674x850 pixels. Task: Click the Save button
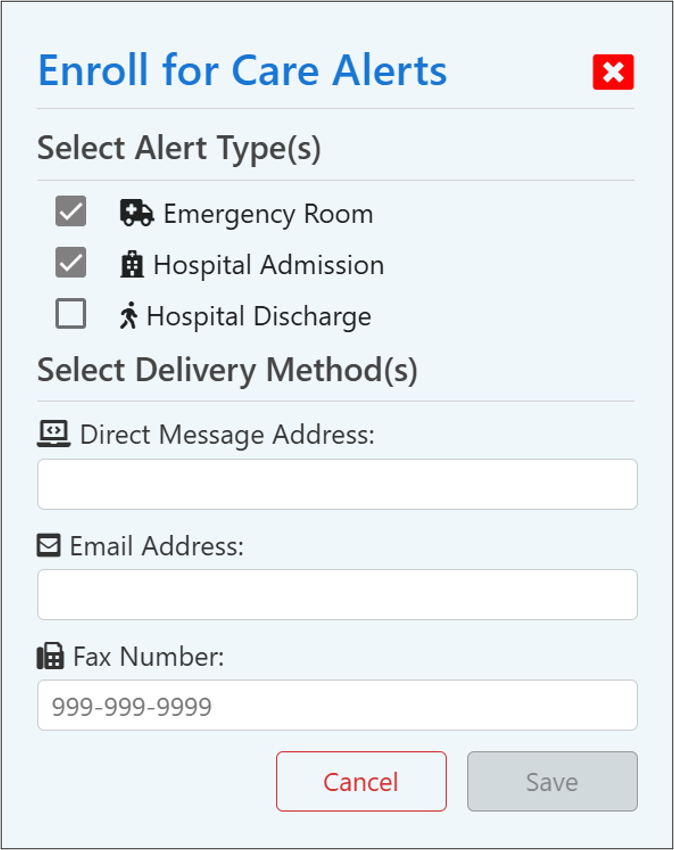click(x=552, y=781)
